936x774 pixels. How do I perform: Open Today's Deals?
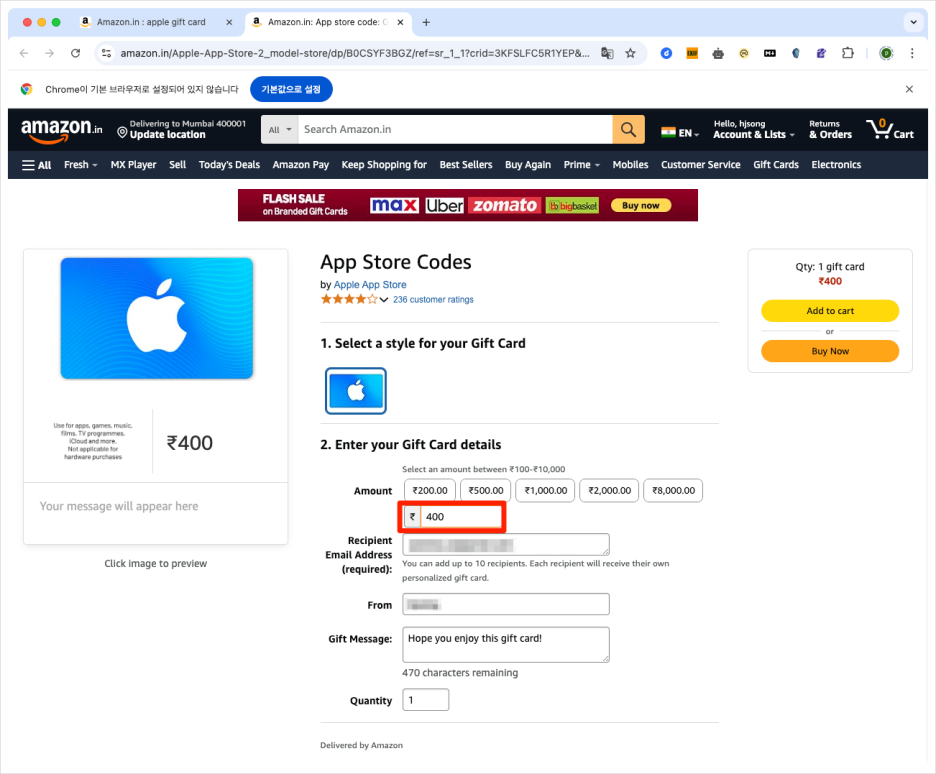point(229,165)
